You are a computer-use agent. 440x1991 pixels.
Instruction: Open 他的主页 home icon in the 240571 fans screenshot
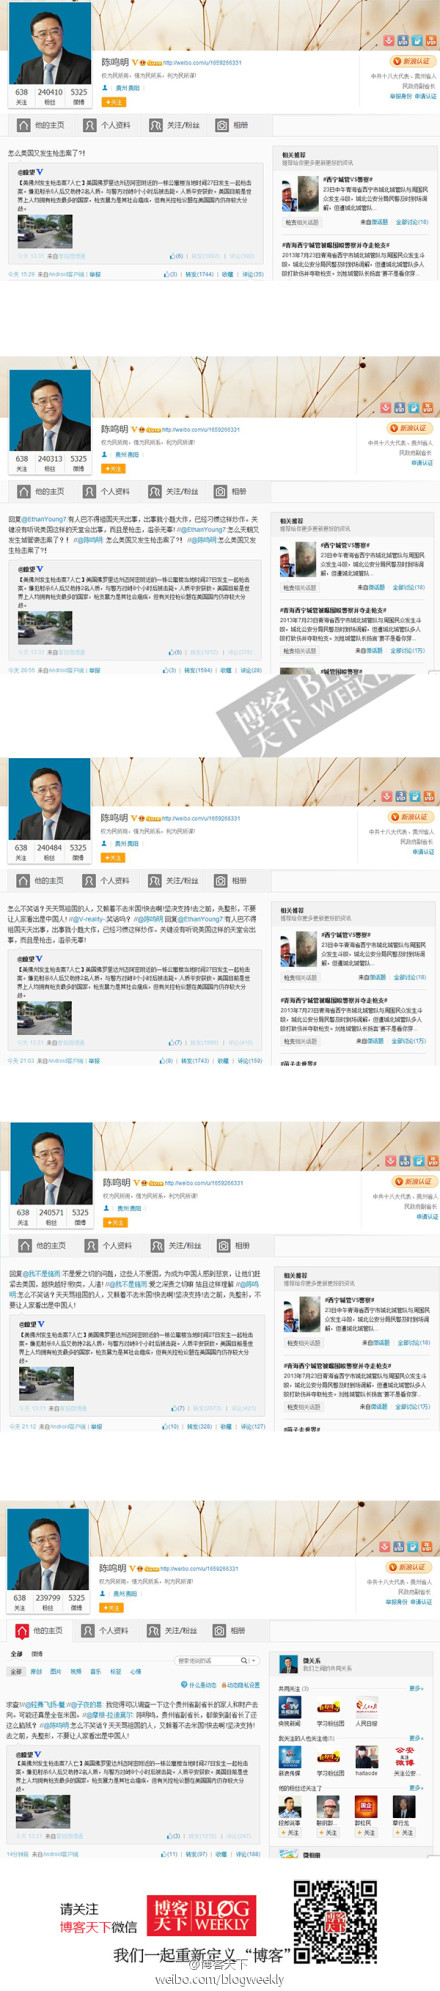pos(25,1245)
